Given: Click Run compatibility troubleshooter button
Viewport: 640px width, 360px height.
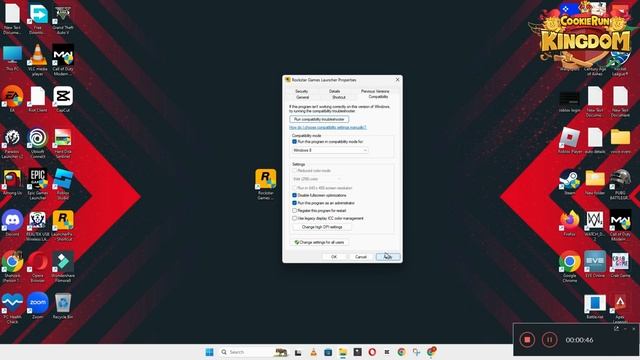Looking at the screenshot, I should 319,119.
